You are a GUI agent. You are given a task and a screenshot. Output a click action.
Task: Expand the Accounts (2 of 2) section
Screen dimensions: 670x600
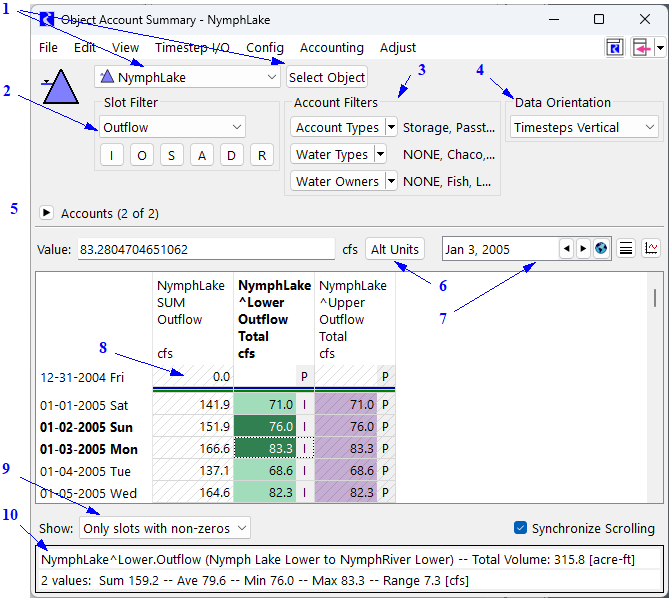pyautogui.click(x=46, y=213)
